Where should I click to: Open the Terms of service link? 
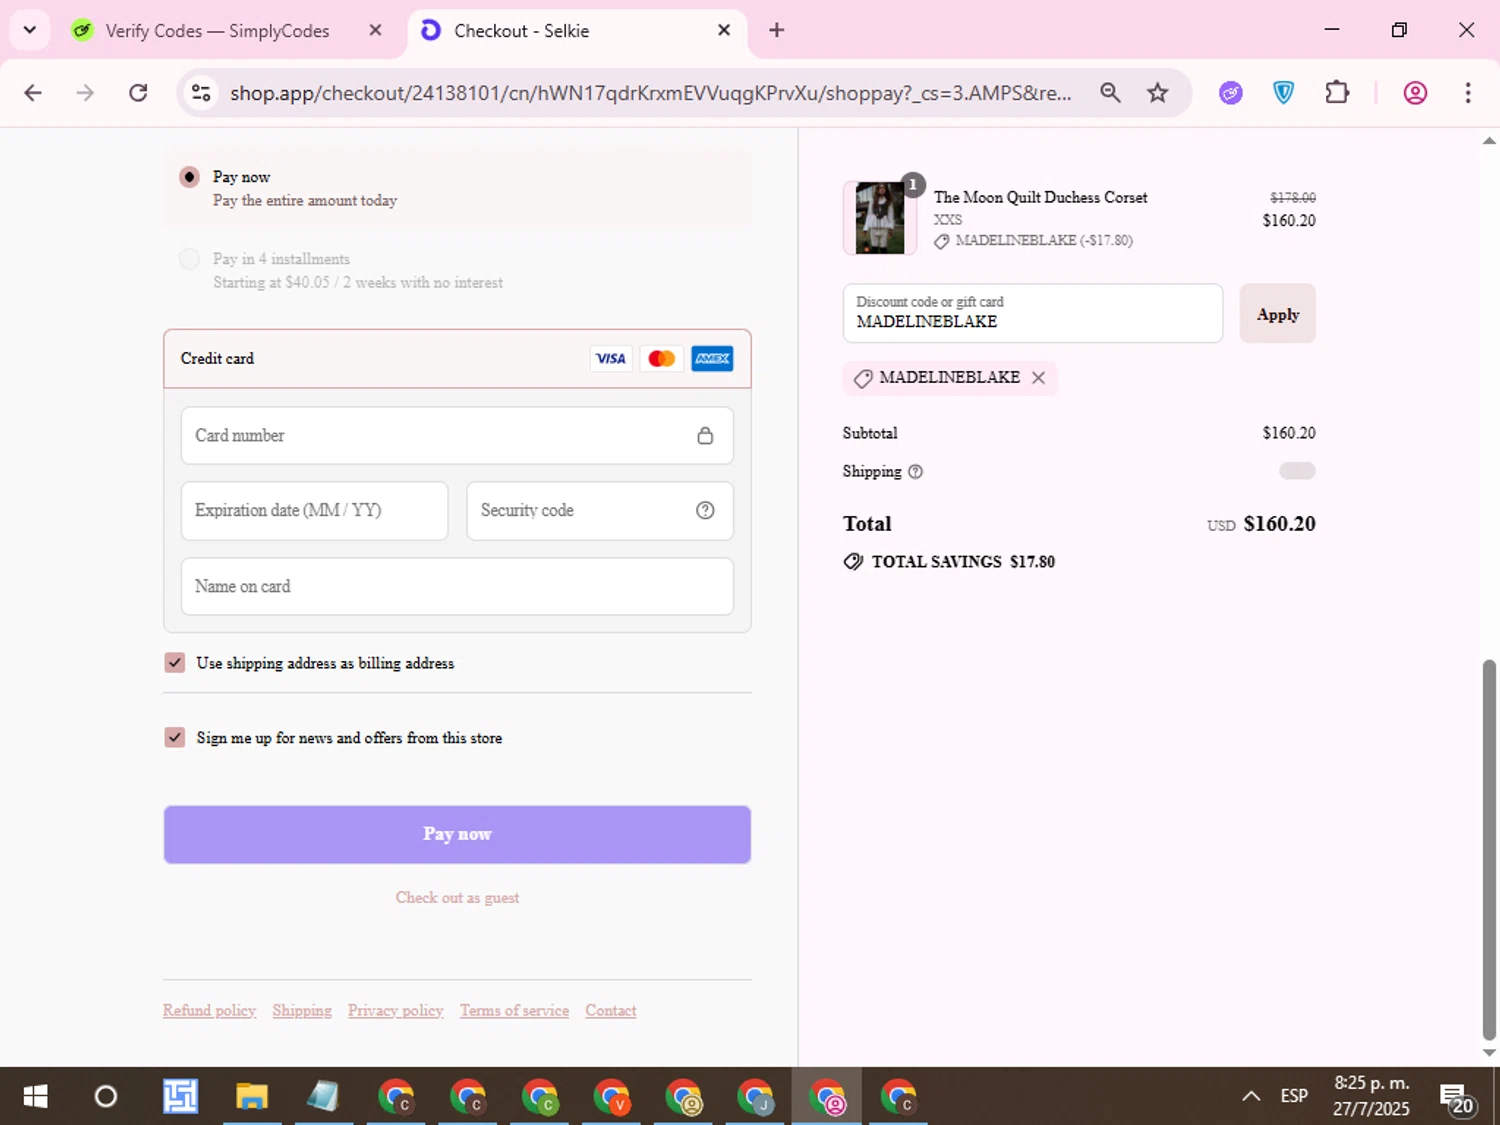[x=514, y=1011]
